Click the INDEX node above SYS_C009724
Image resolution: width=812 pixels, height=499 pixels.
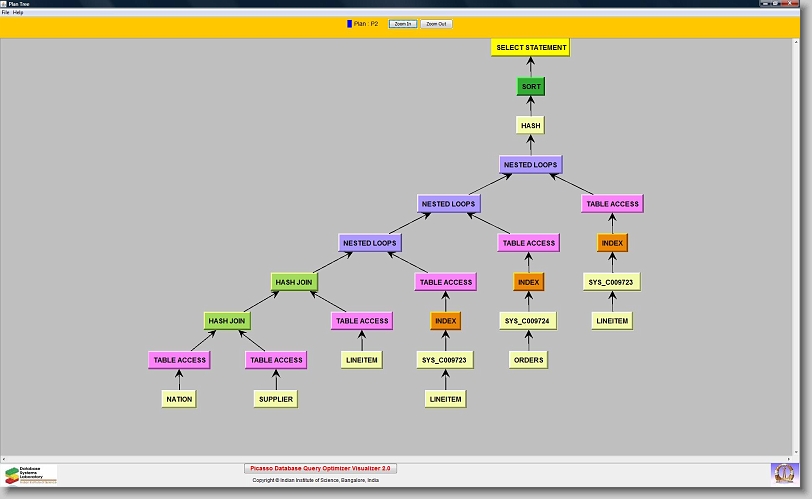[528, 283]
